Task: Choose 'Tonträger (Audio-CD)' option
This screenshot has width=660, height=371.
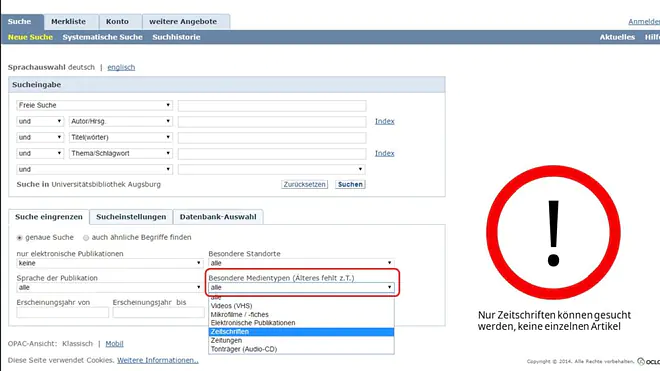Action: tap(301, 349)
